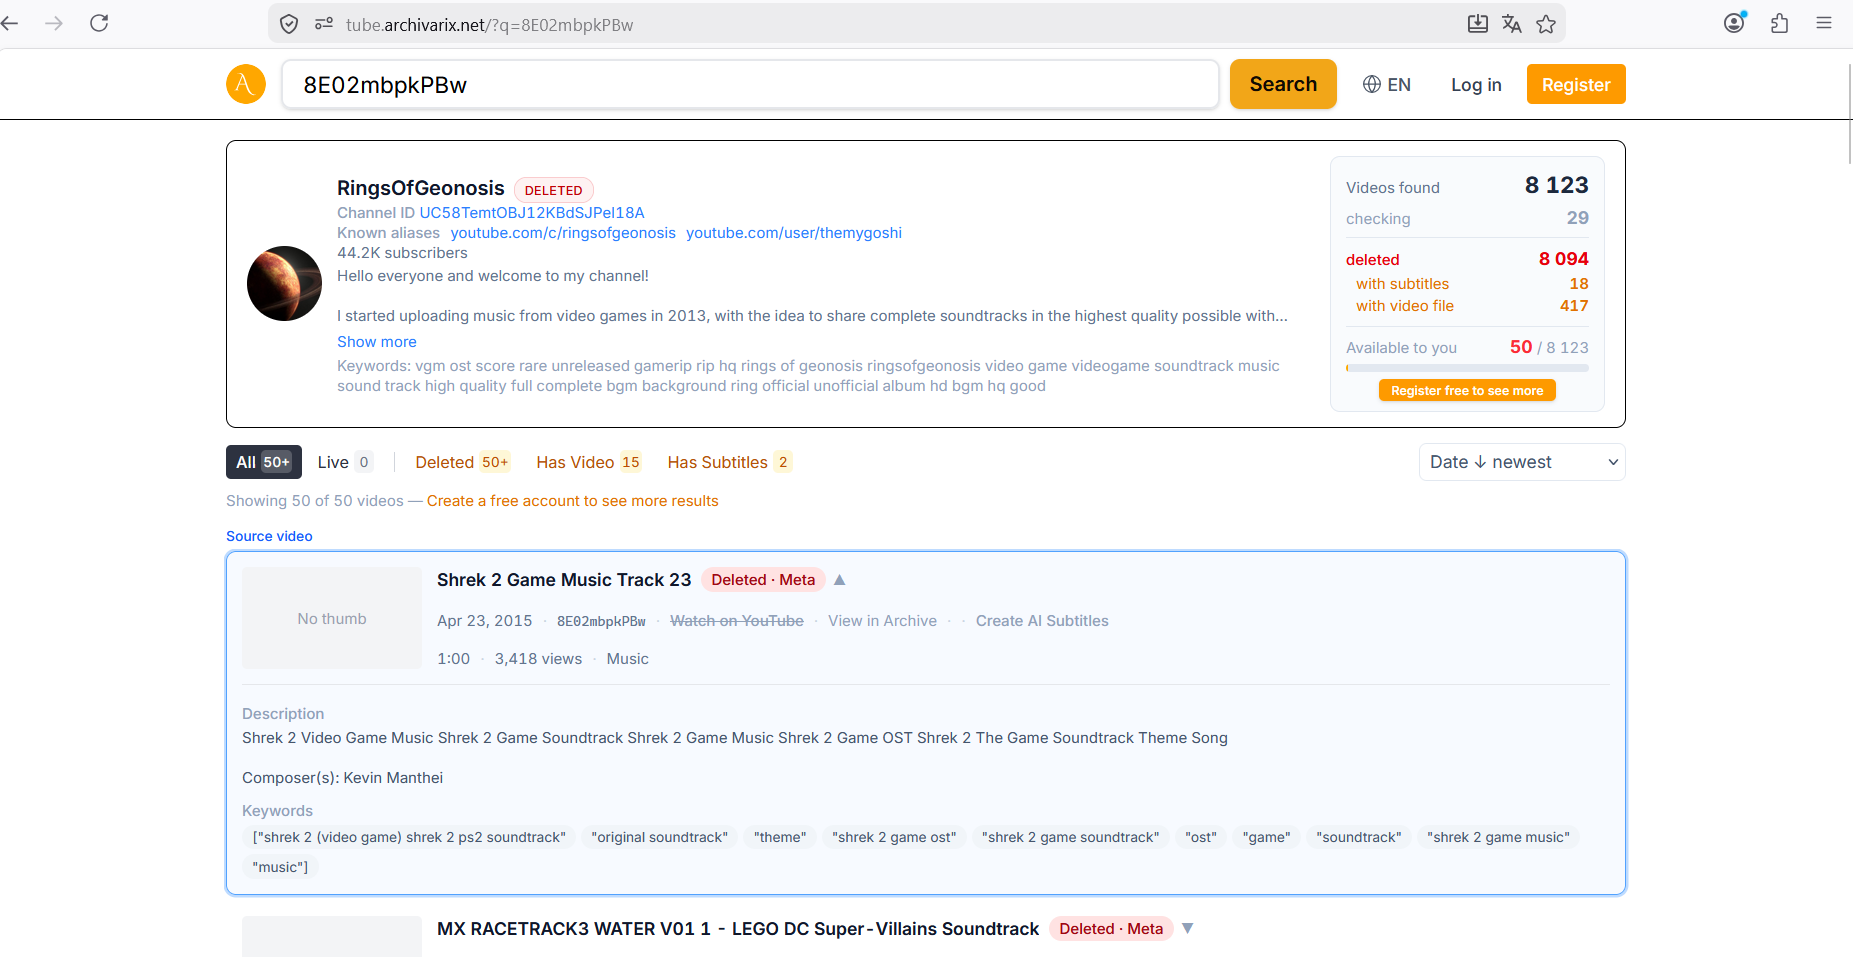Screen dimensions: 1853x957
Task: Click the No thumb placeholder thumbnail
Action: click(332, 618)
